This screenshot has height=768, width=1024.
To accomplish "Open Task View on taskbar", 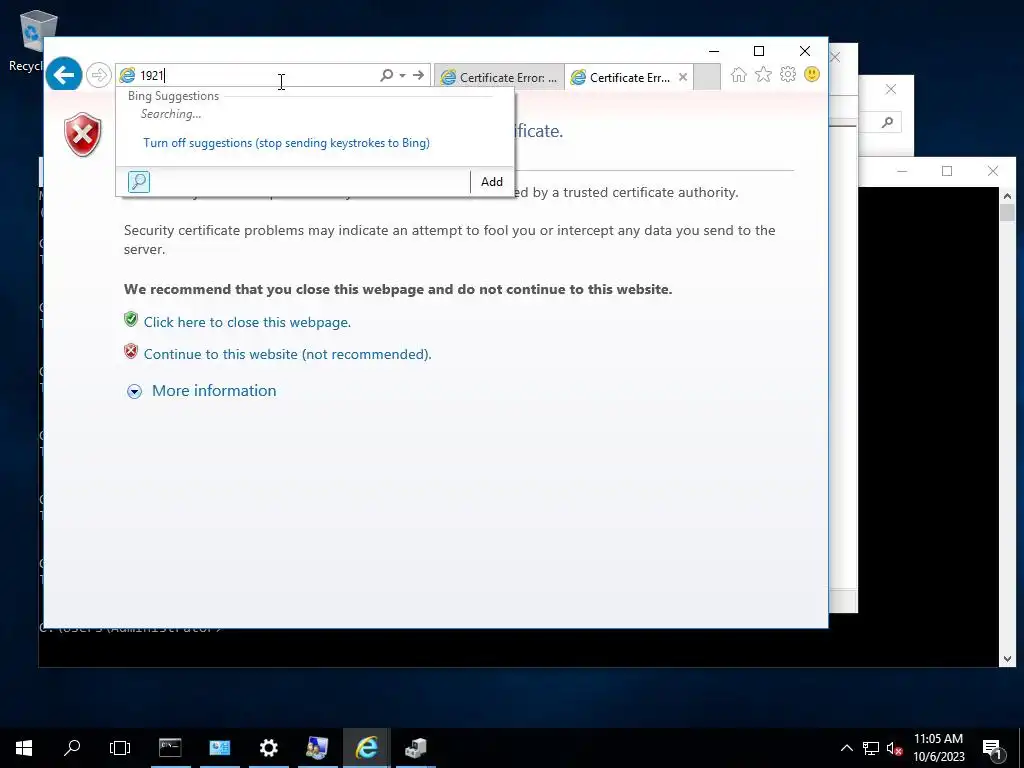I will (x=120, y=748).
